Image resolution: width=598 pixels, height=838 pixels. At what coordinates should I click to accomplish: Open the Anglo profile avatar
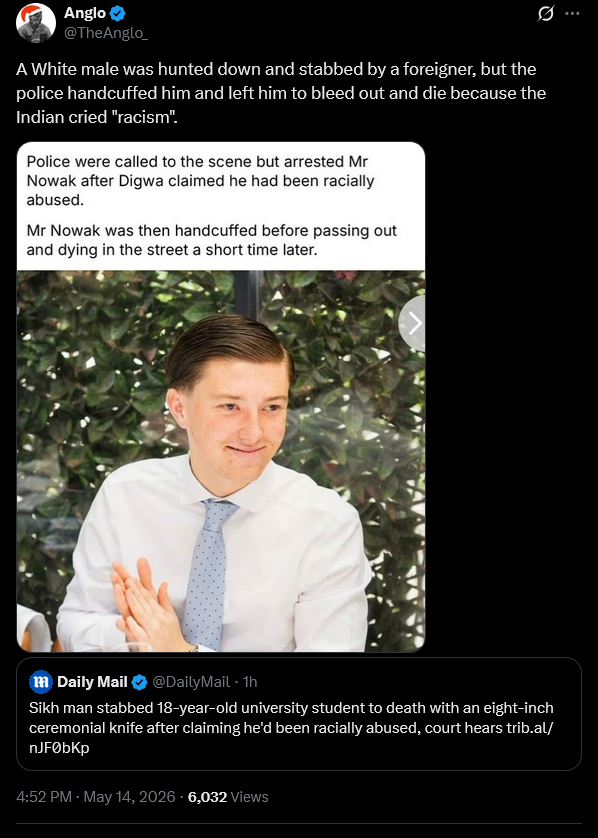coord(36,22)
